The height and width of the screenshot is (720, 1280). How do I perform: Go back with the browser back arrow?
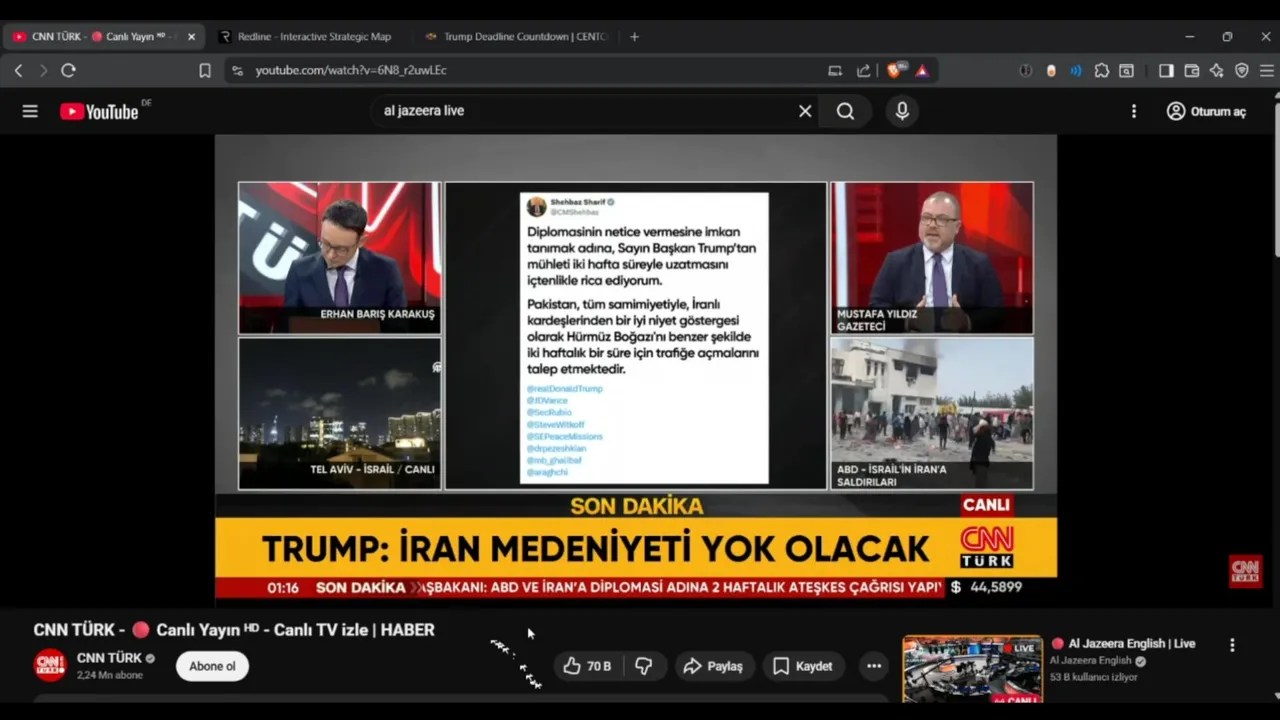point(18,70)
